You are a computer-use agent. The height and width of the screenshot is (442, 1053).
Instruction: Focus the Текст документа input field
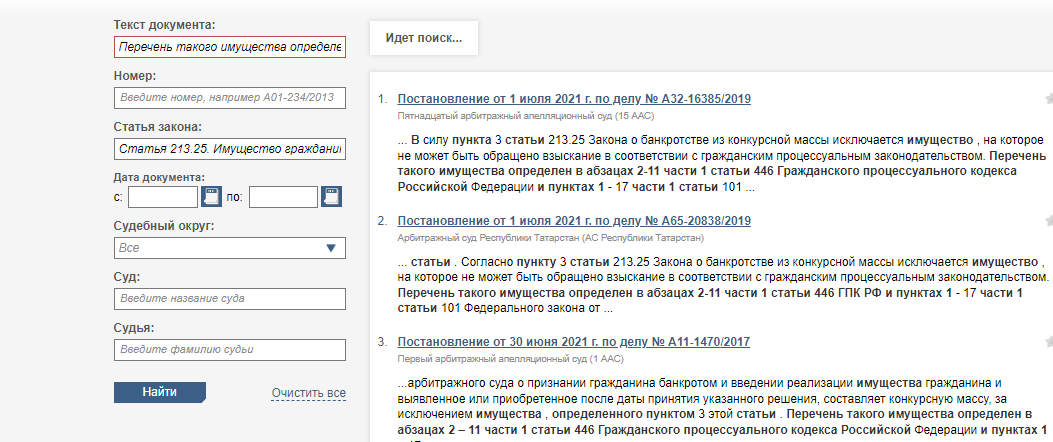pos(229,48)
